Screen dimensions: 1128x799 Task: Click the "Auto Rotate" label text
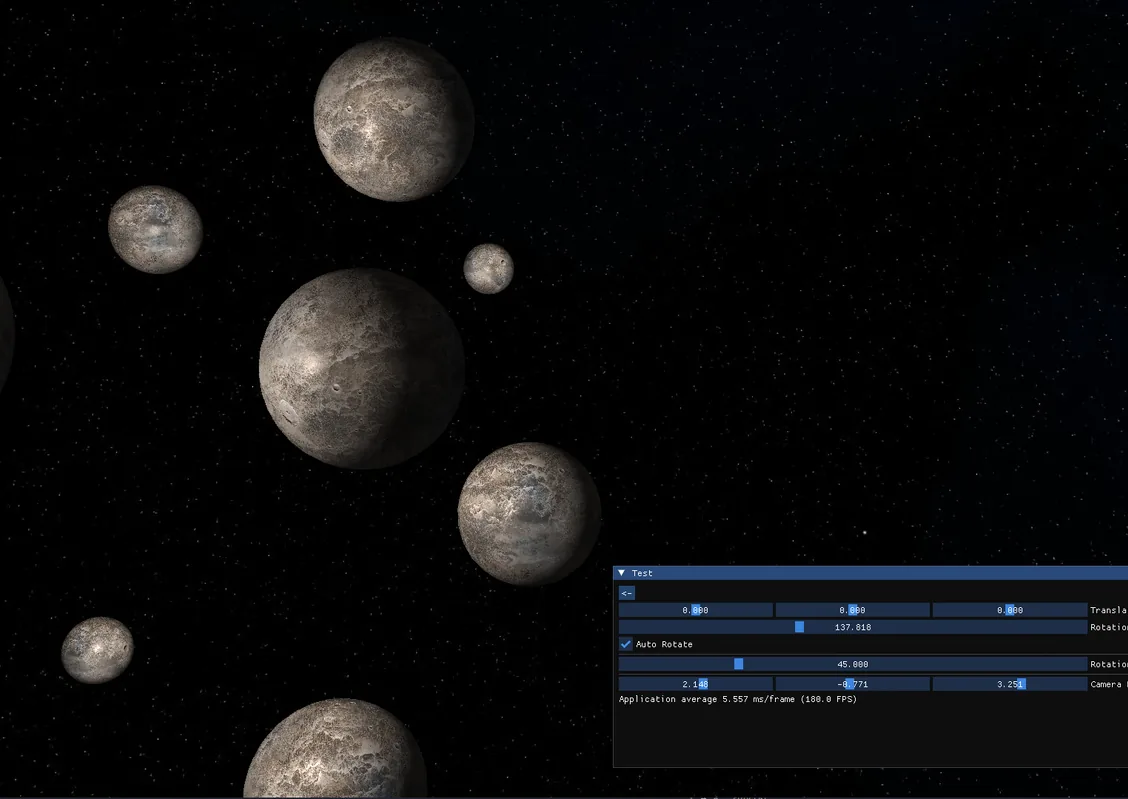(x=664, y=644)
